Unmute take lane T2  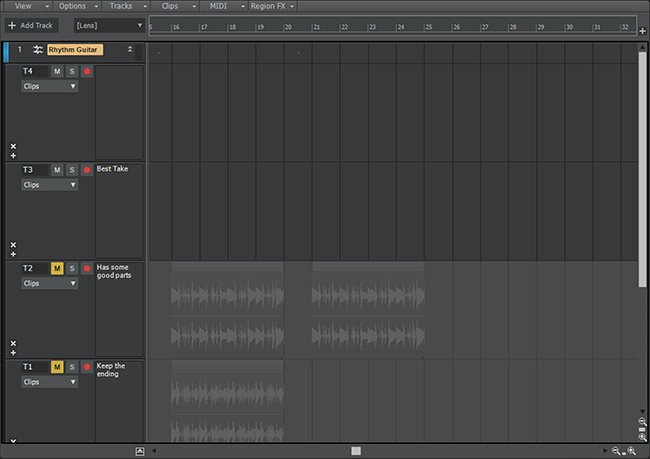57,268
